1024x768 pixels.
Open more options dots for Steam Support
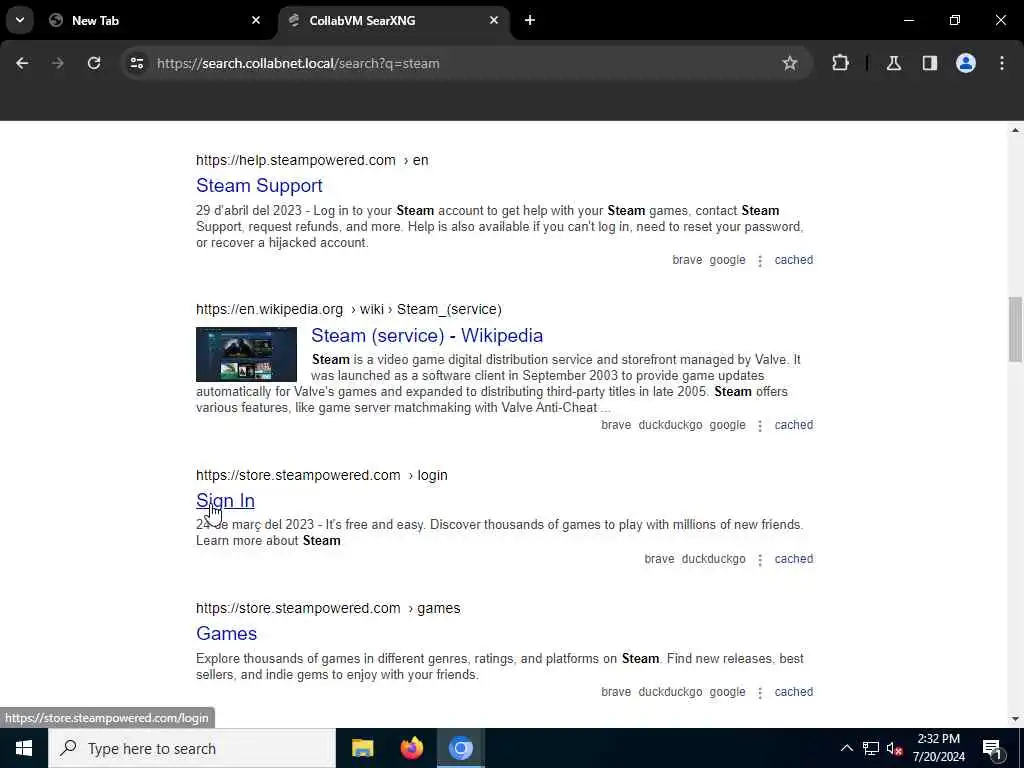click(760, 261)
